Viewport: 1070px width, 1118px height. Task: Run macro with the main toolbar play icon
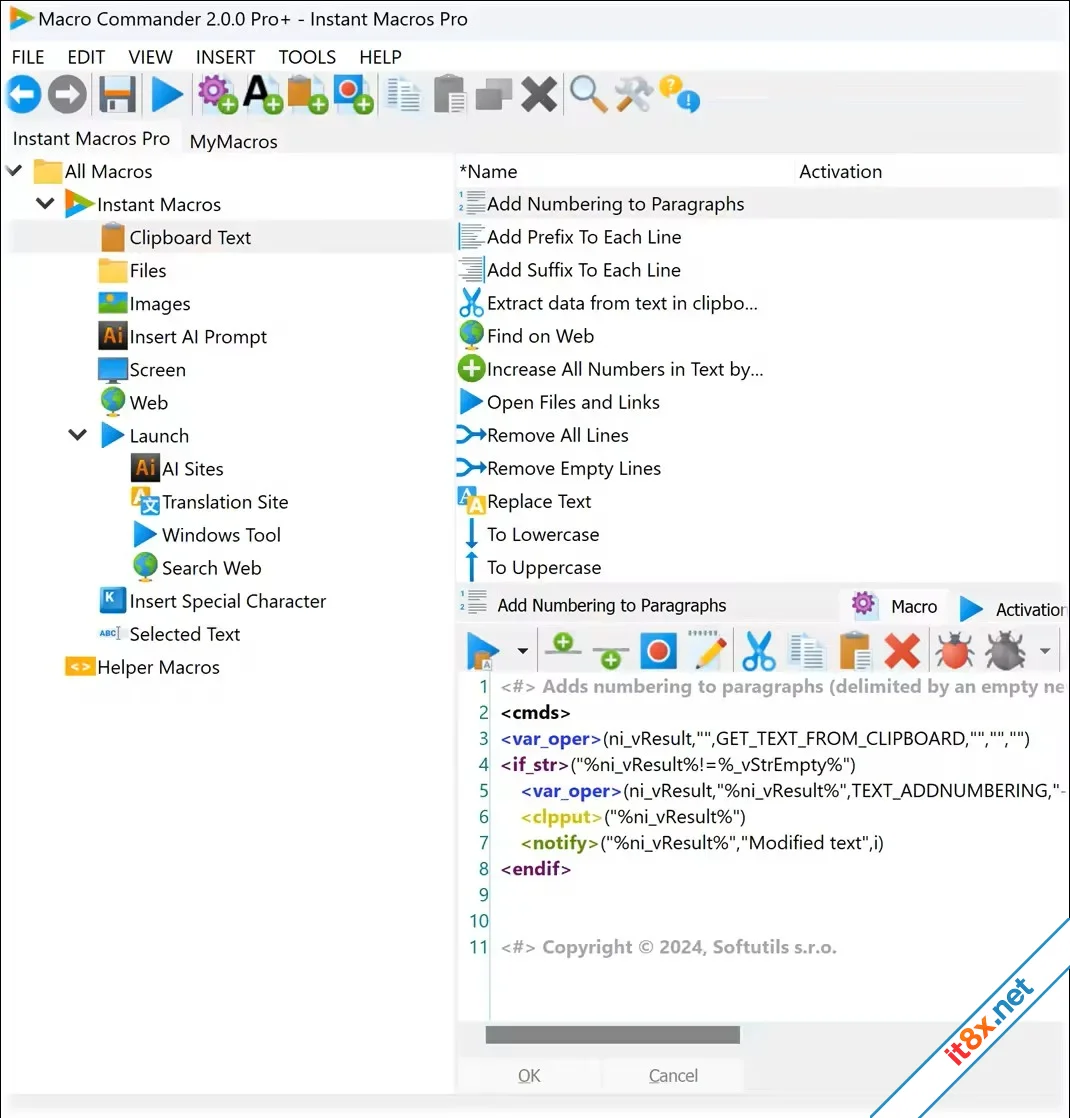[168, 95]
